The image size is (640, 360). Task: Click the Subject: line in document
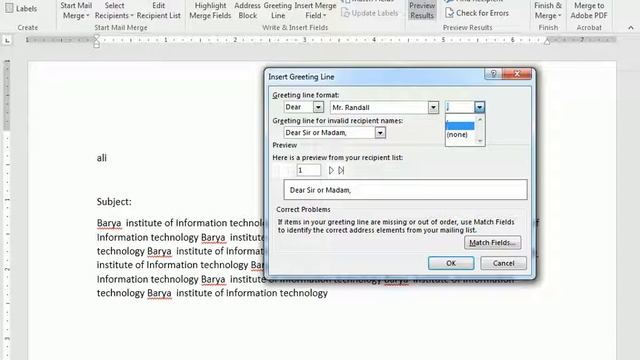coord(114,202)
